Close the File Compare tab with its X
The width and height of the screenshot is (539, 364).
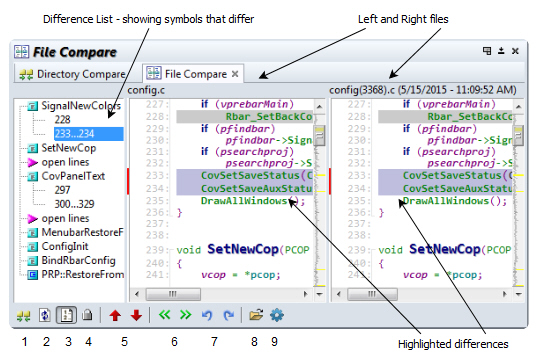tap(235, 74)
